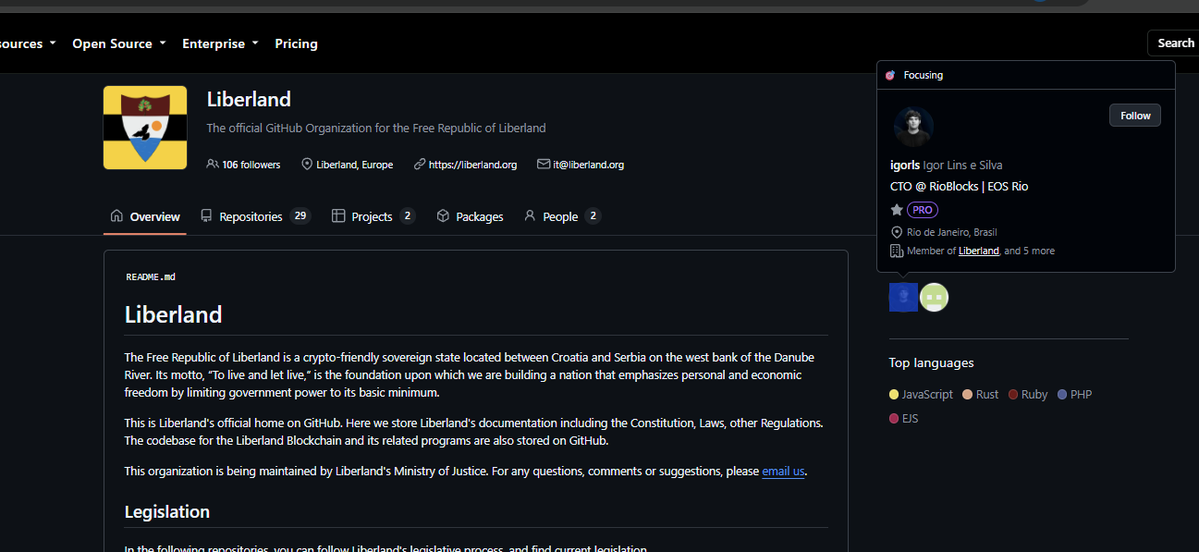Screen dimensions: 1199x552
Task: Click the link icon beside liberland.org URL
Action: pyautogui.click(x=419, y=164)
